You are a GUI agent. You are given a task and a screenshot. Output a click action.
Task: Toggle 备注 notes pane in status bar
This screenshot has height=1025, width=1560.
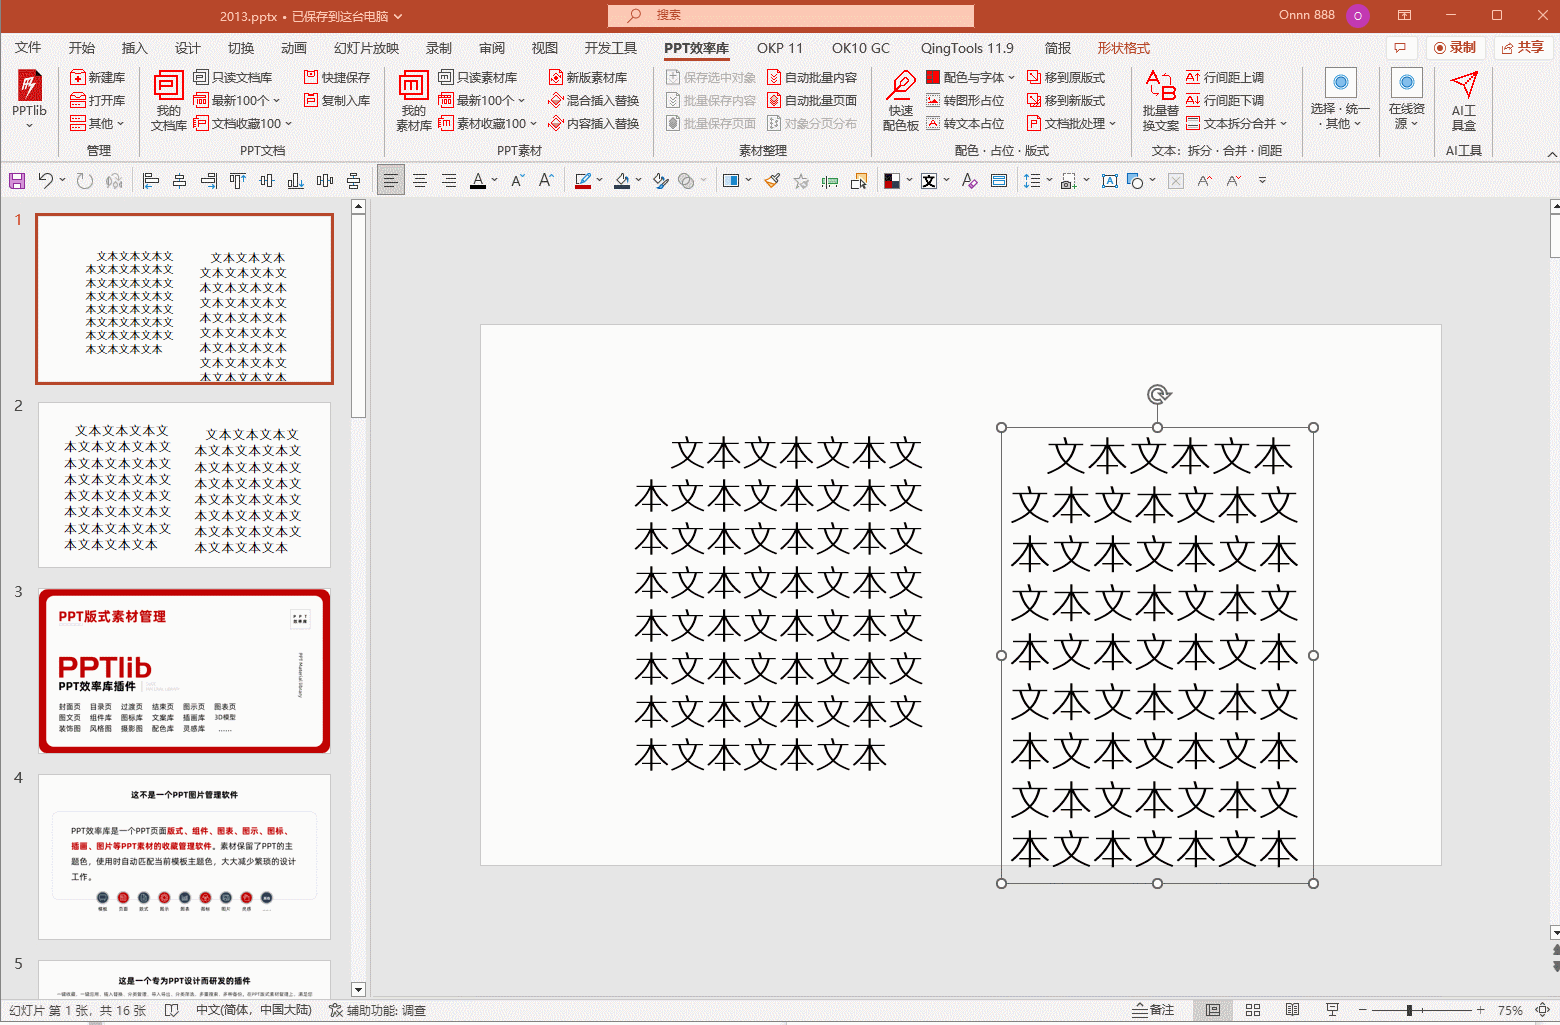pyautogui.click(x=1153, y=1010)
